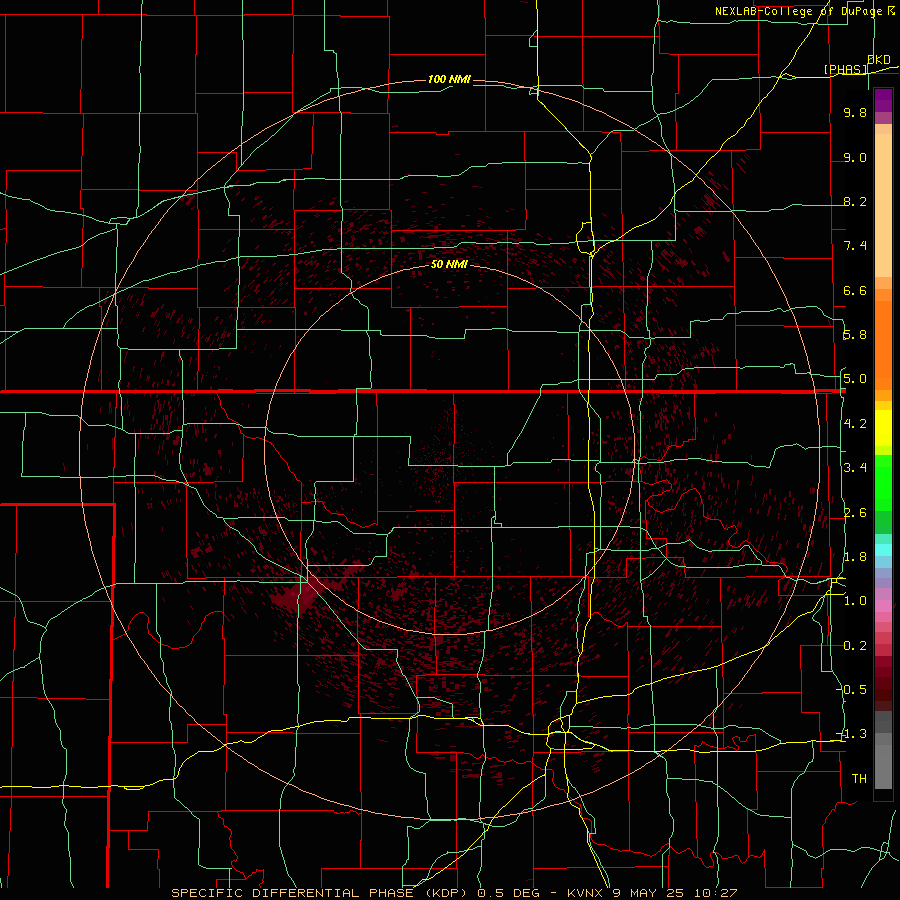Select the cyan segment of the color bar
Viewport: 900px width, 900px height.
883,550
